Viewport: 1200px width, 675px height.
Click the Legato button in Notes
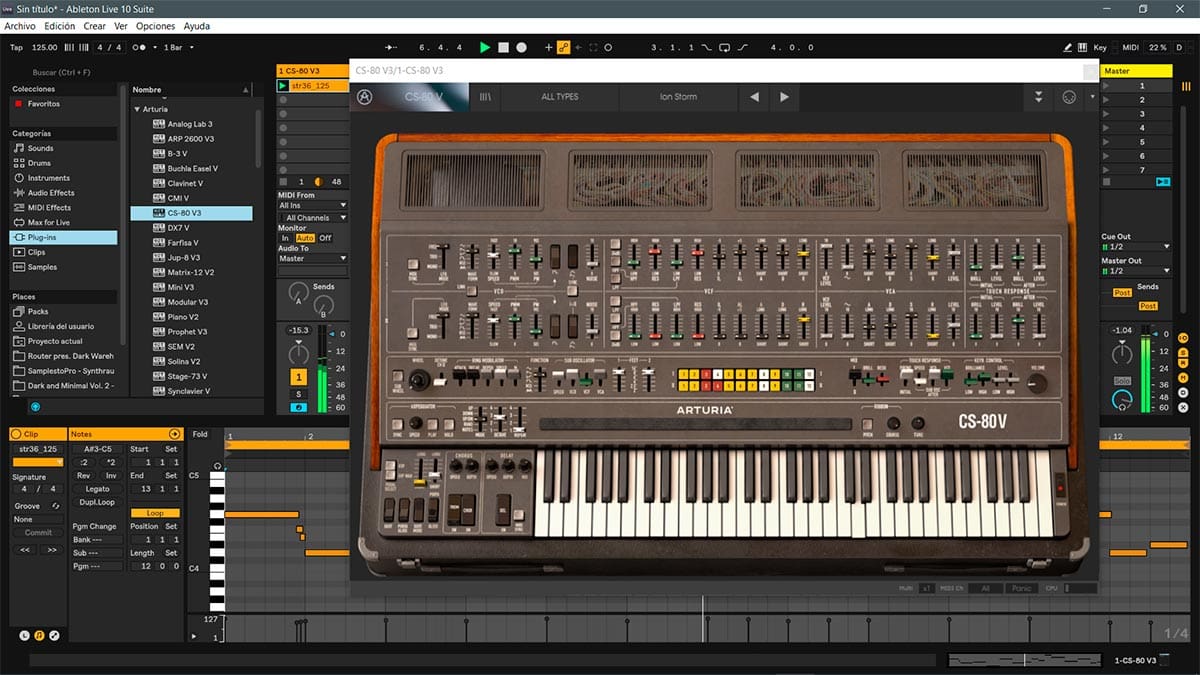(x=97, y=489)
